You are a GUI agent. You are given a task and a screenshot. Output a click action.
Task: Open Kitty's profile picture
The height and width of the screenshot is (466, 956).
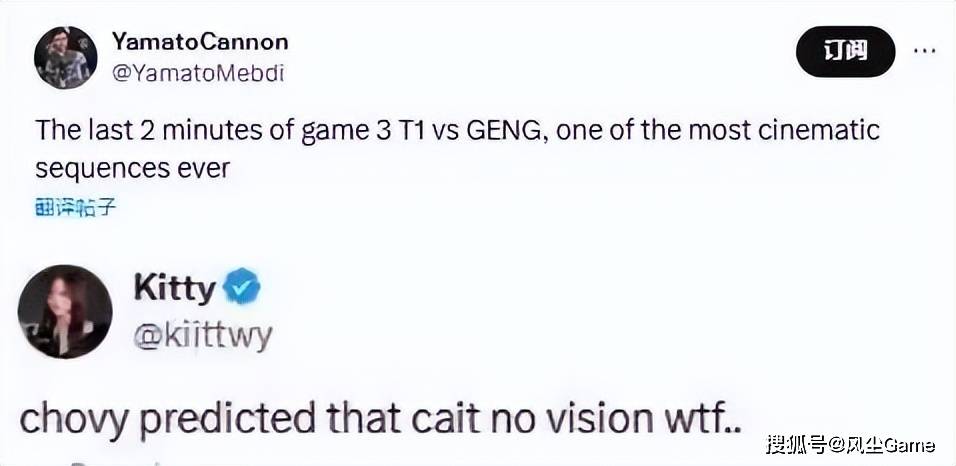point(65,311)
